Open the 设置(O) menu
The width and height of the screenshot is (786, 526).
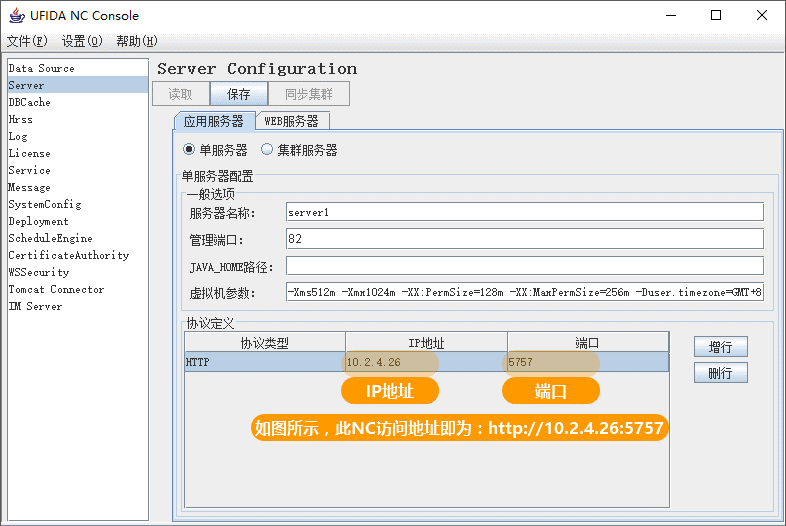[82, 41]
